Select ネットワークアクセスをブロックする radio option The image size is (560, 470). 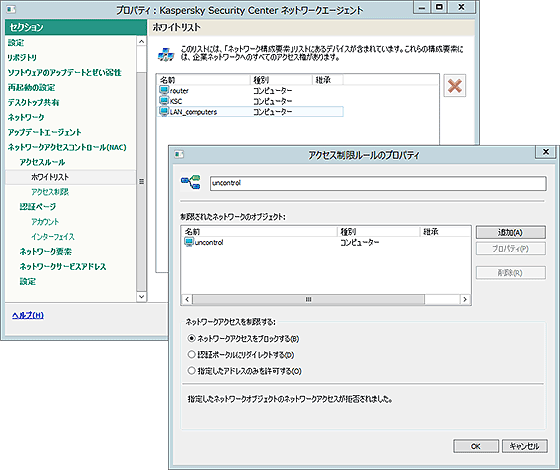pos(191,338)
